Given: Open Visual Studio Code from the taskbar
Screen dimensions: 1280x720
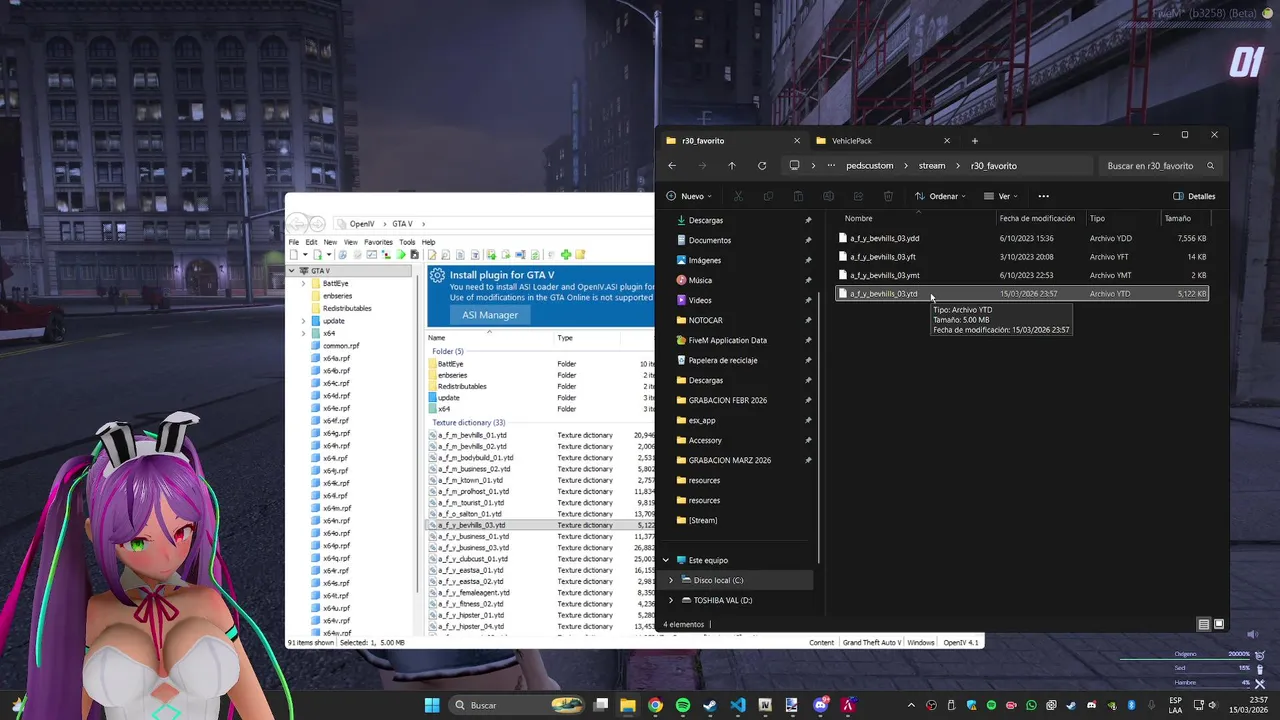Looking at the screenshot, I should click(738, 705).
